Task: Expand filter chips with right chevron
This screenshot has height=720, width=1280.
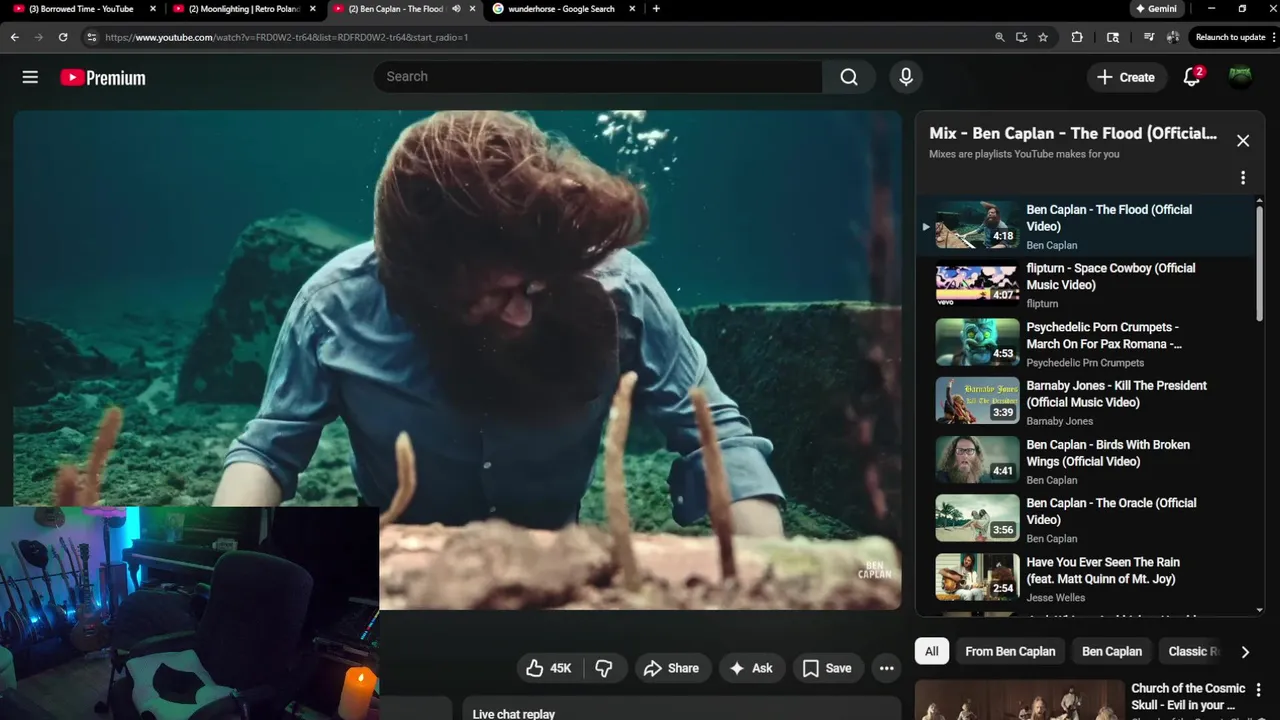Action: tap(1245, 652)
